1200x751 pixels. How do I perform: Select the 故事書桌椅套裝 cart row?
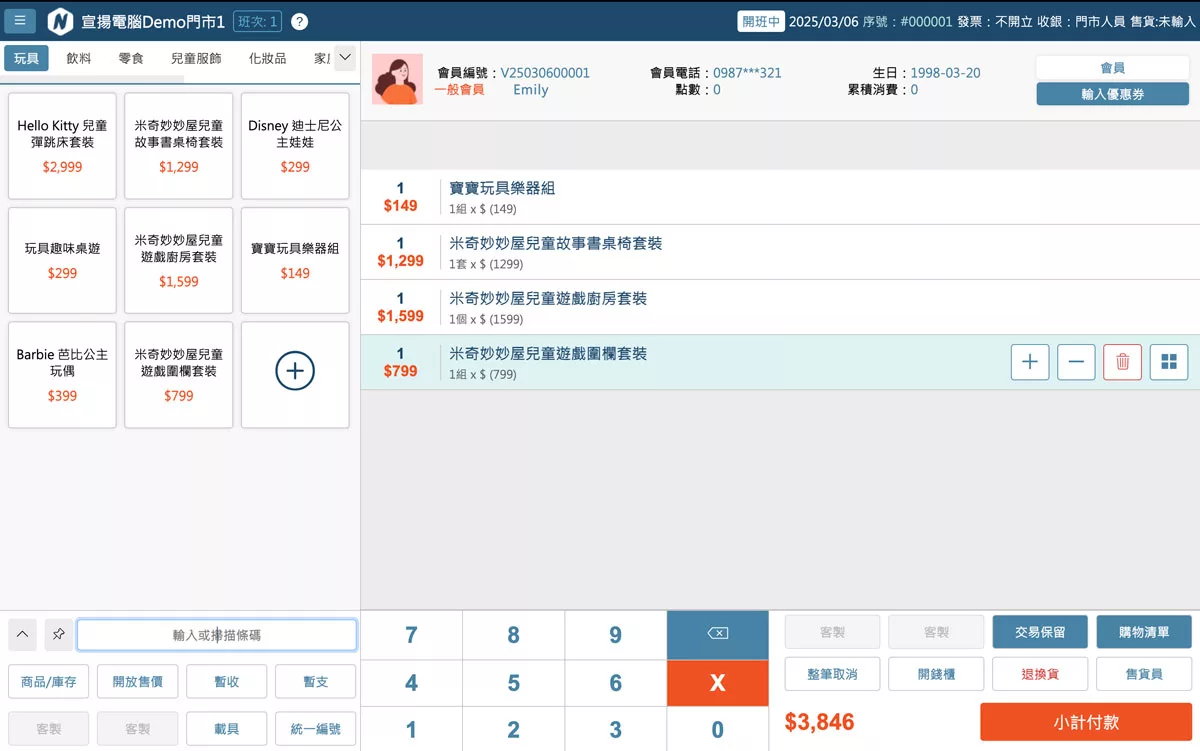click(780, 252)
